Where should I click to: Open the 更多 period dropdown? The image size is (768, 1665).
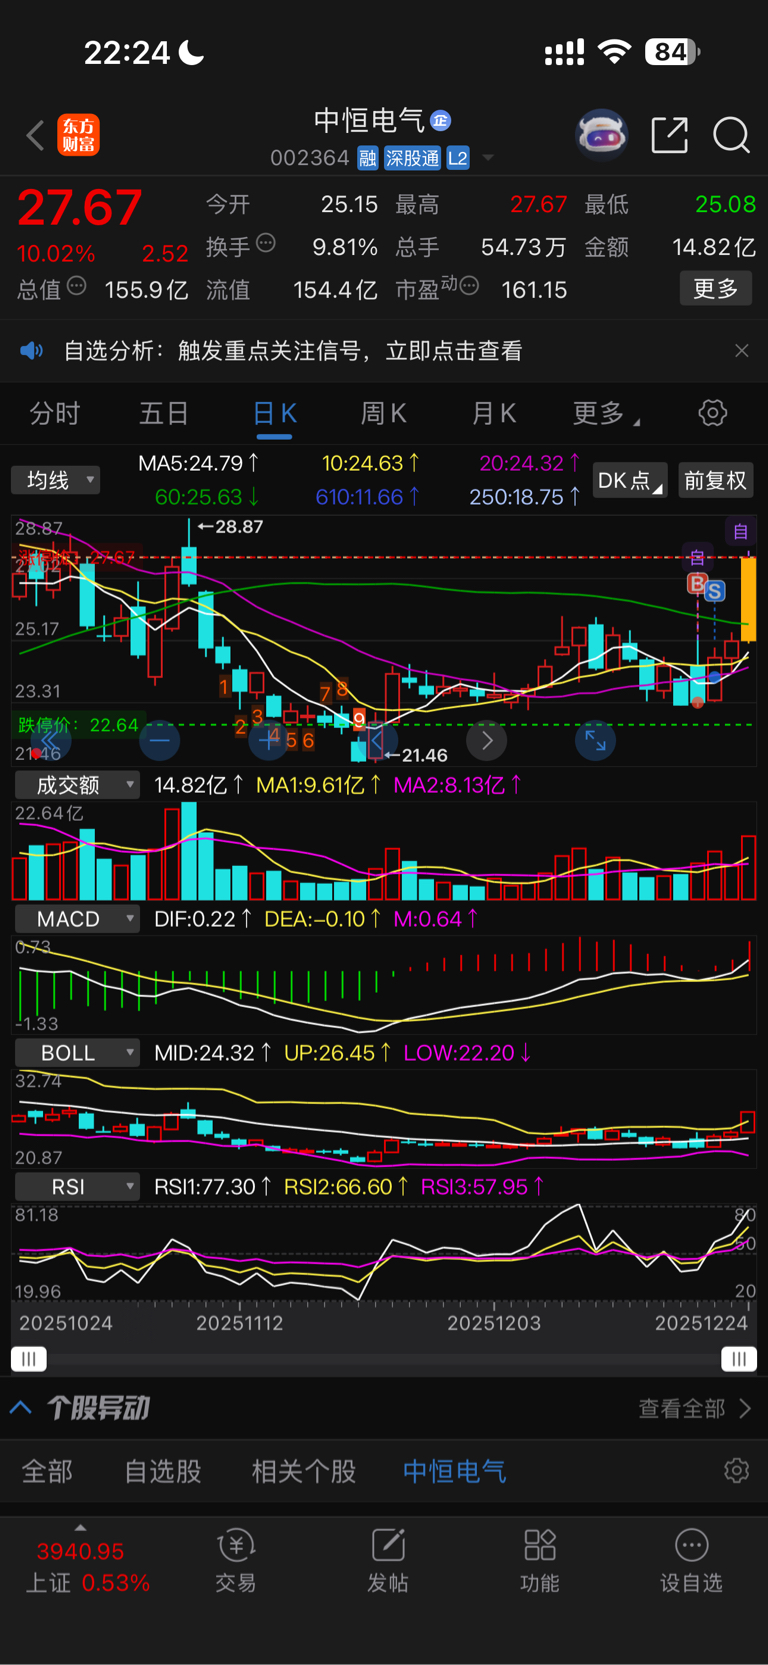[606, 414]
